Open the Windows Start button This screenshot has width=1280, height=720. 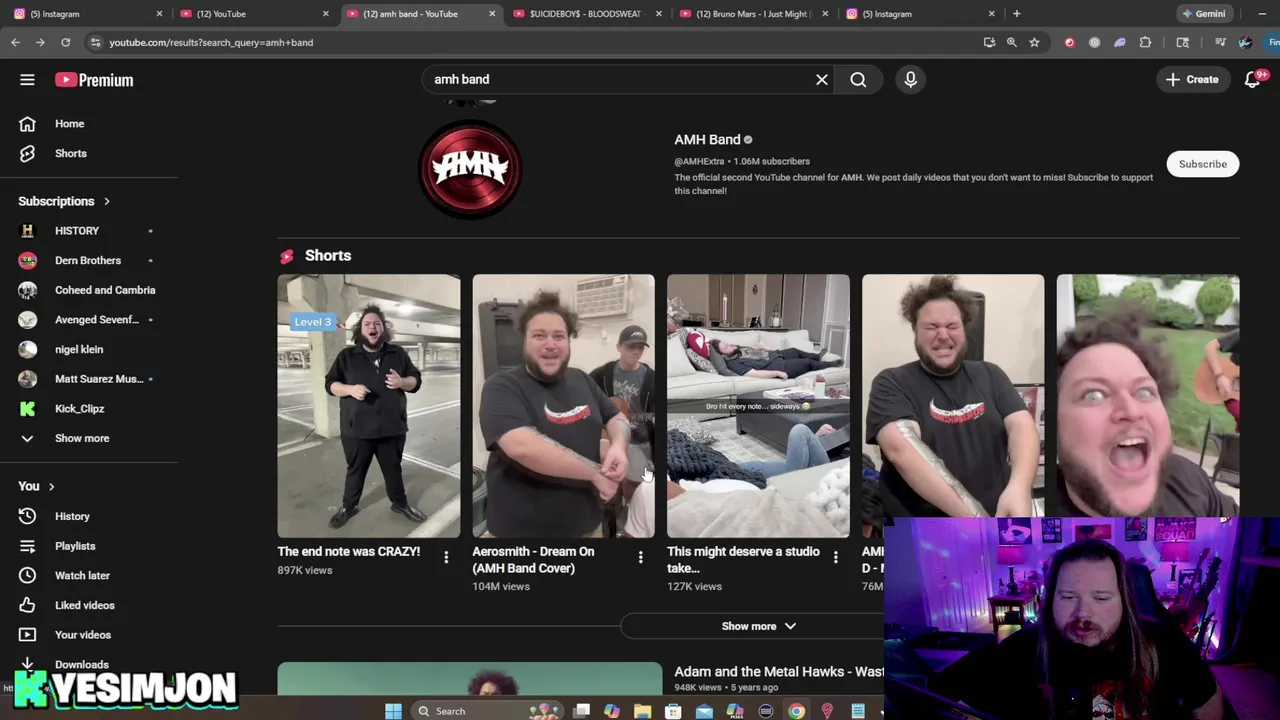pos(393,711)
